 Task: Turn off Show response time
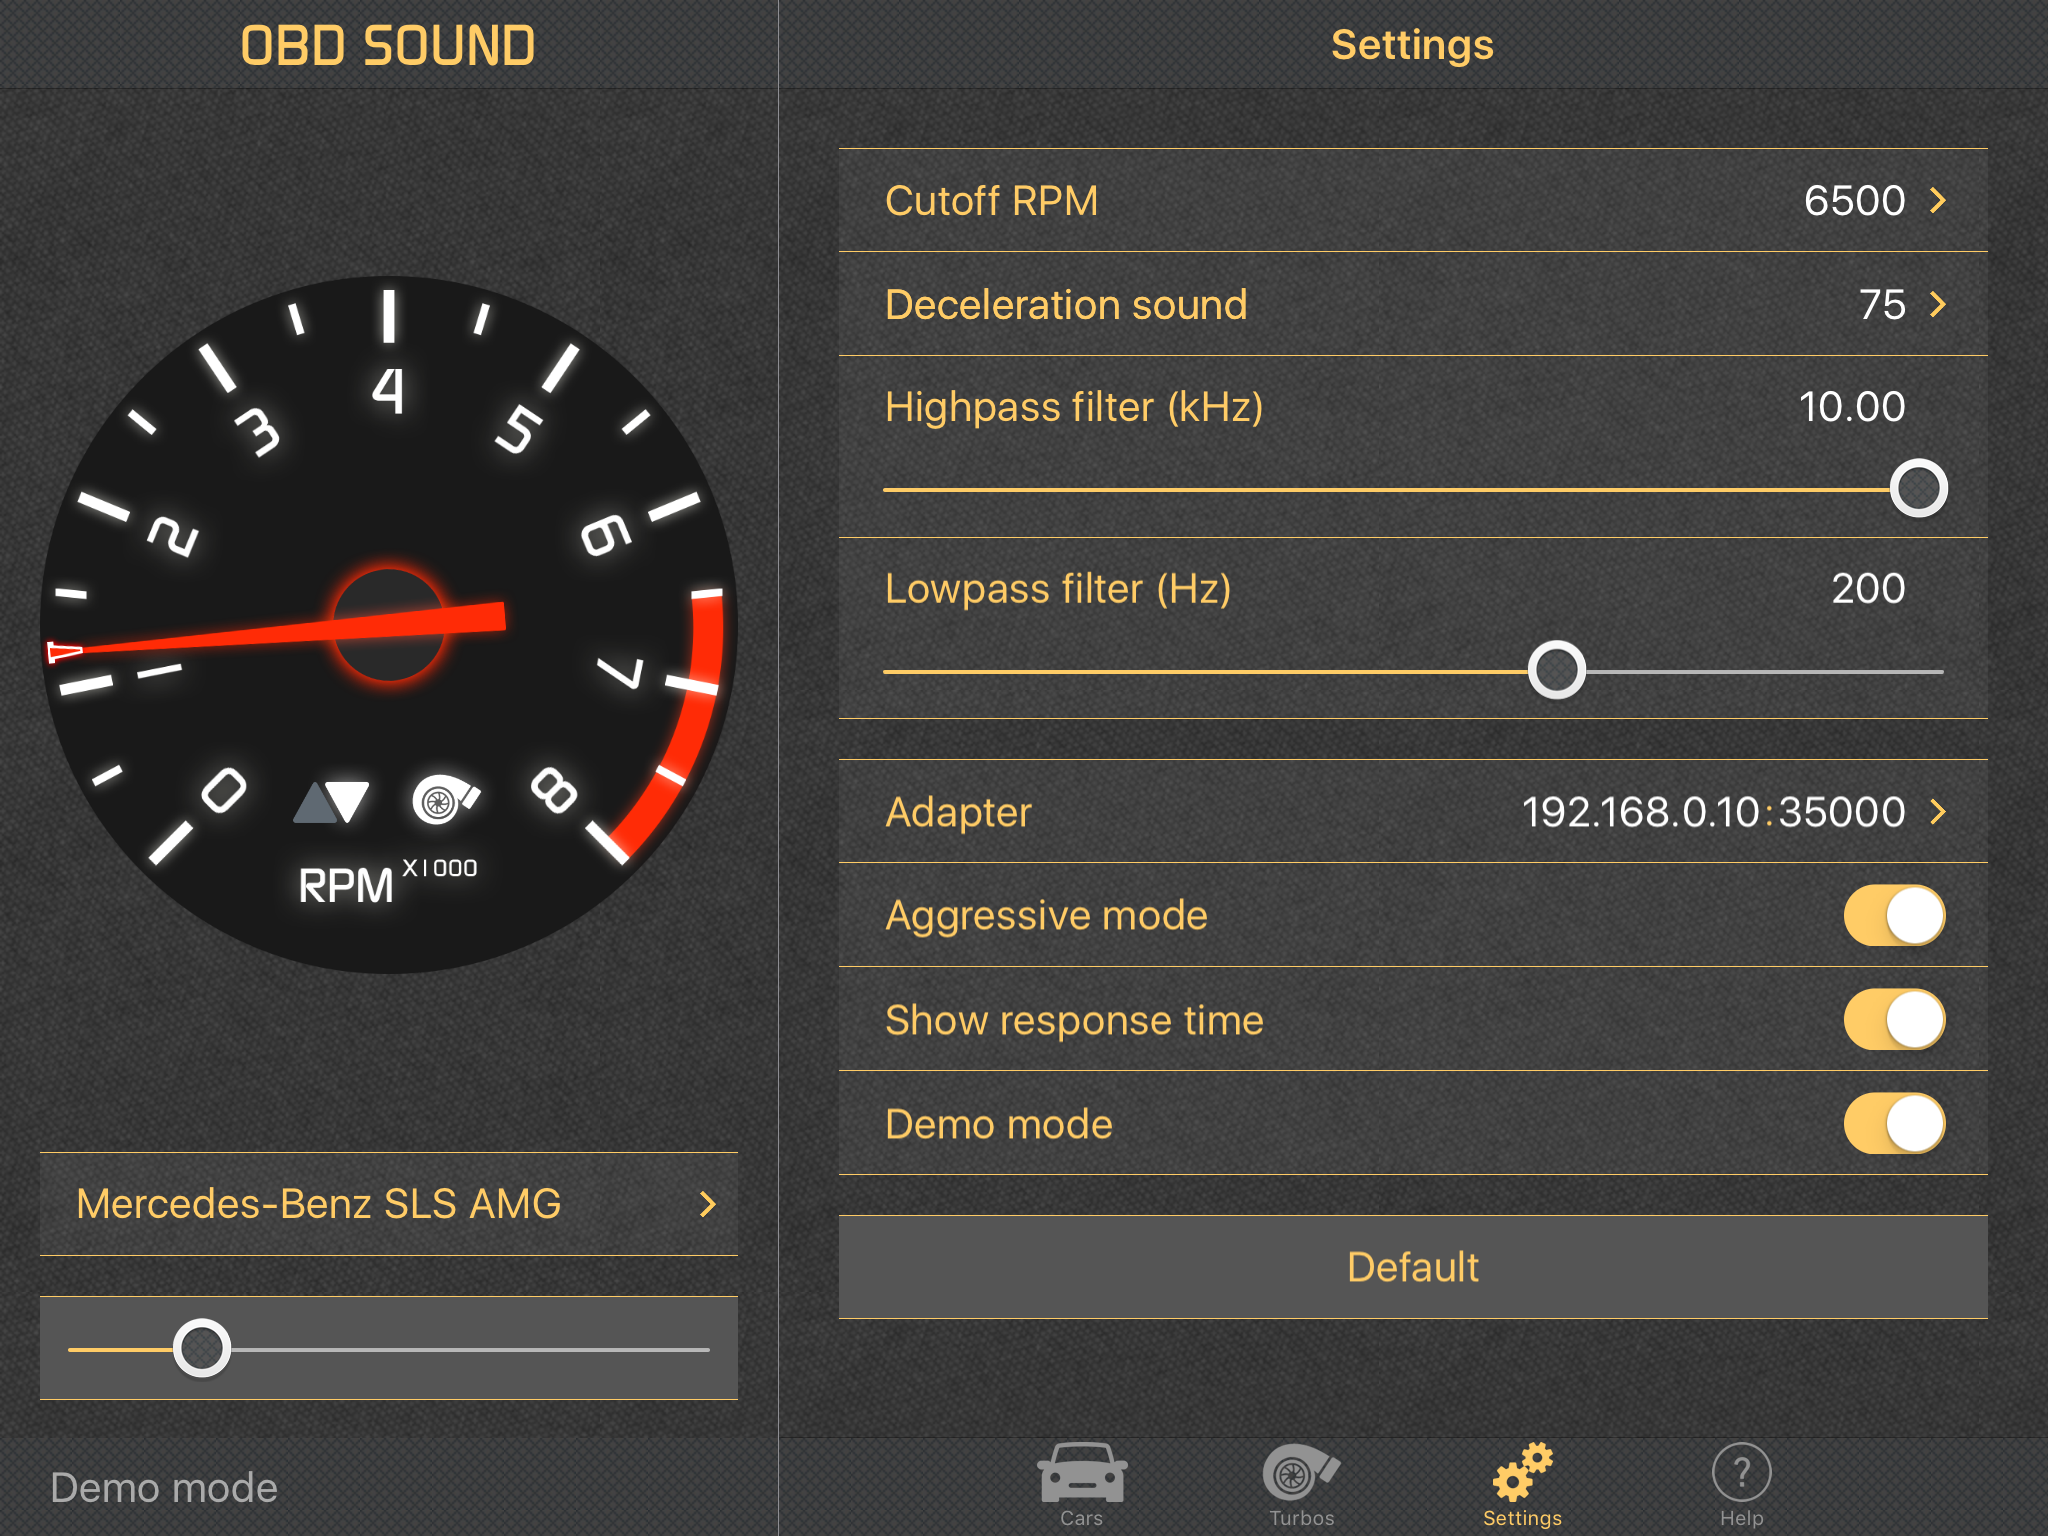[x=1893, y=1019]
